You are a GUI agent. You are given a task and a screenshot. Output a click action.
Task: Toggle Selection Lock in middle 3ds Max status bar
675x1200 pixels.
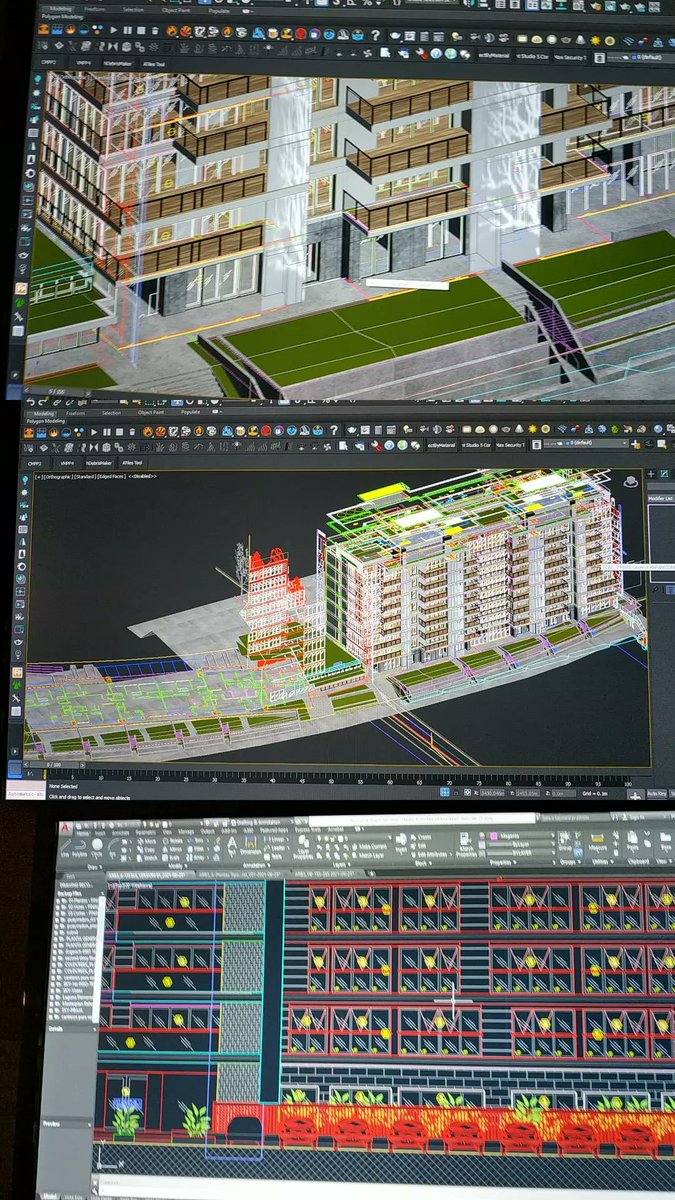click(x=456, y=793)
